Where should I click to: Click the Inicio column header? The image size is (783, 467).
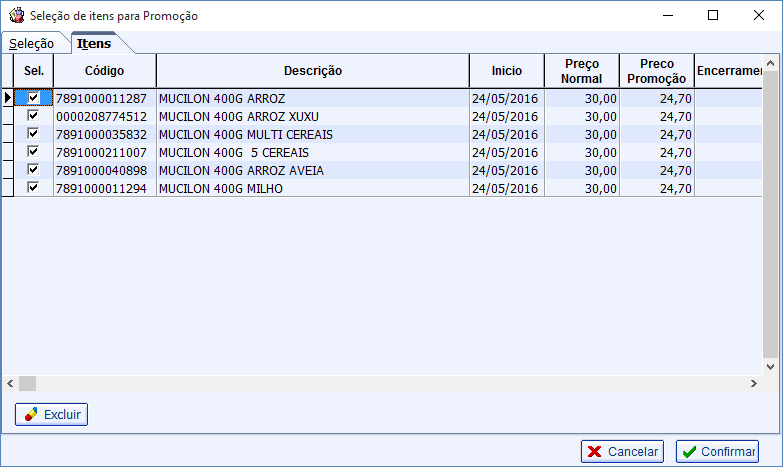tap(507, 71)
